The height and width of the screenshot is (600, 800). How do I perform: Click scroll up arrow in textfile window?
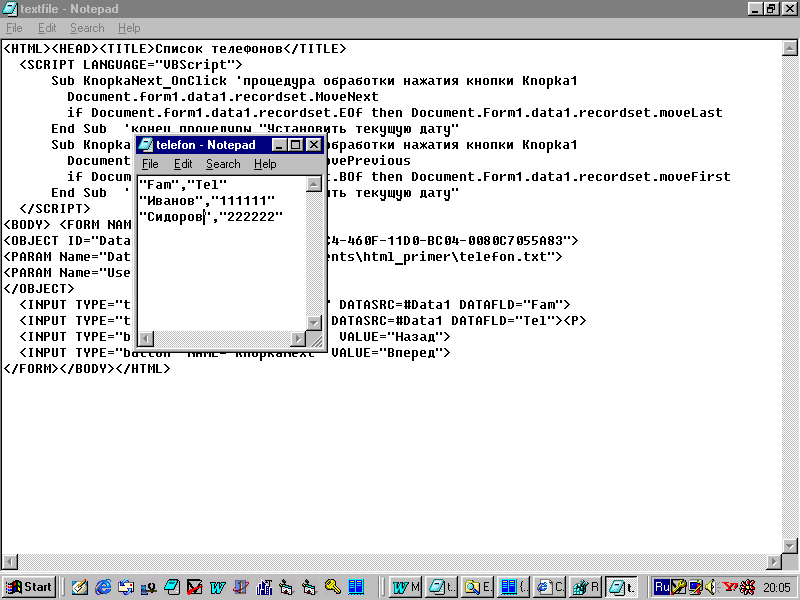click(789, 48)
